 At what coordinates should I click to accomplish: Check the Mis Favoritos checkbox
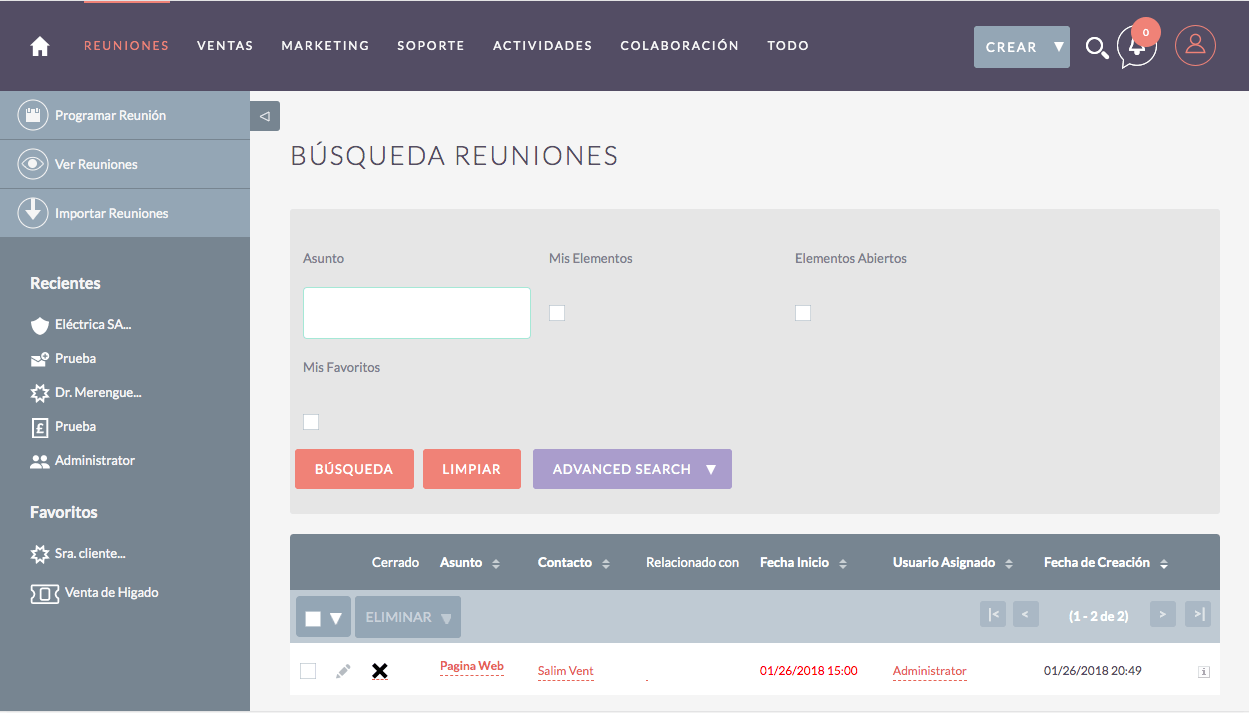tap(311, 422)
